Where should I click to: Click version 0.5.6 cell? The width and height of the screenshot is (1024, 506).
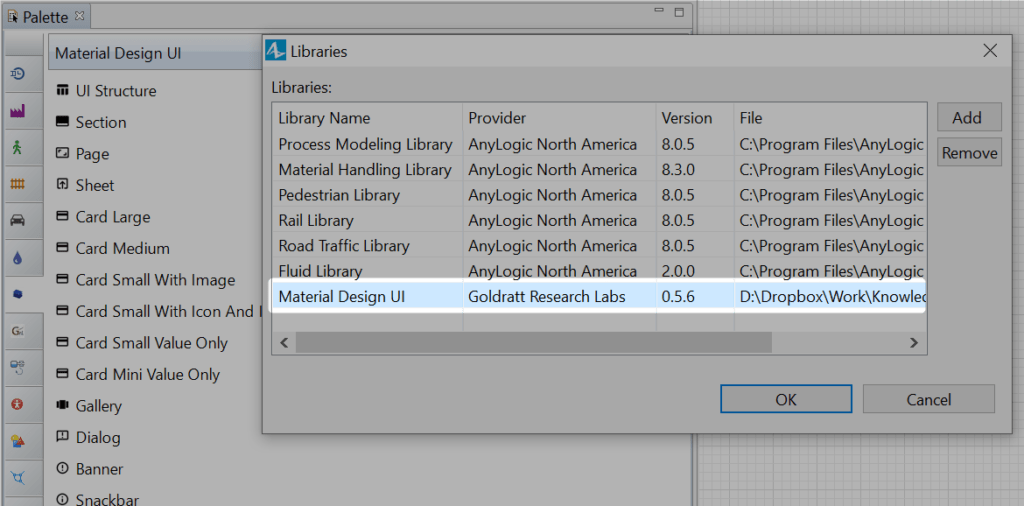coord(695,297)
